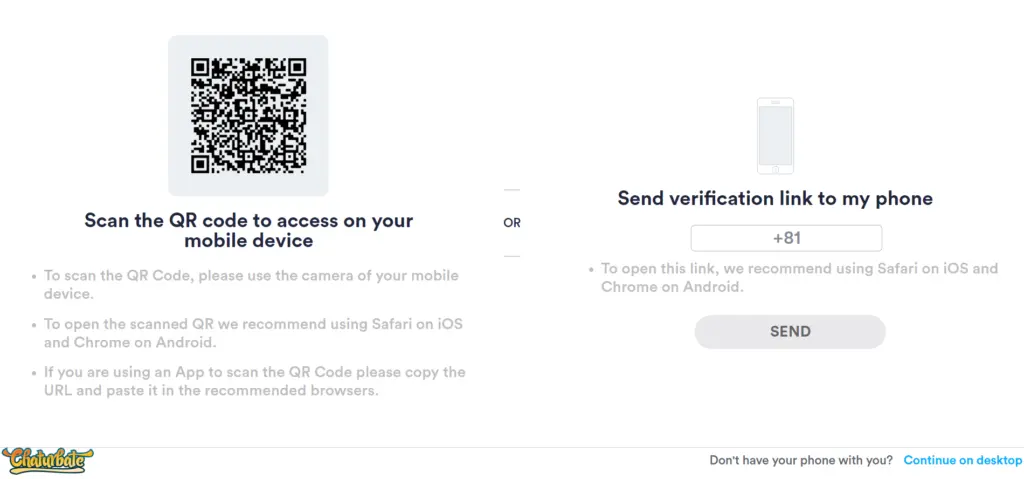This screenshot has height=479, width=1024.
Task: Click 'Don't have your phone with you?' text
Action: pos(801,460)
